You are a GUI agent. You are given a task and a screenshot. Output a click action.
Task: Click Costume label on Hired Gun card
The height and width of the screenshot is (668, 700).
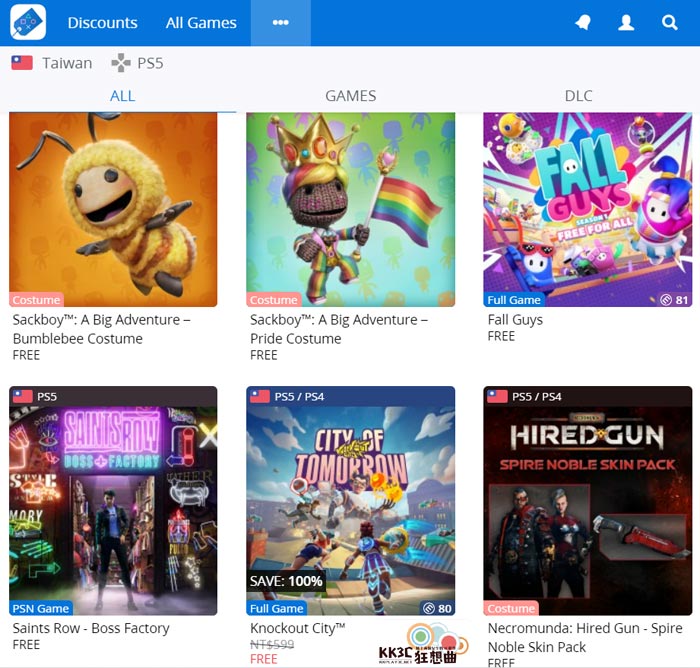coord(511,608)
